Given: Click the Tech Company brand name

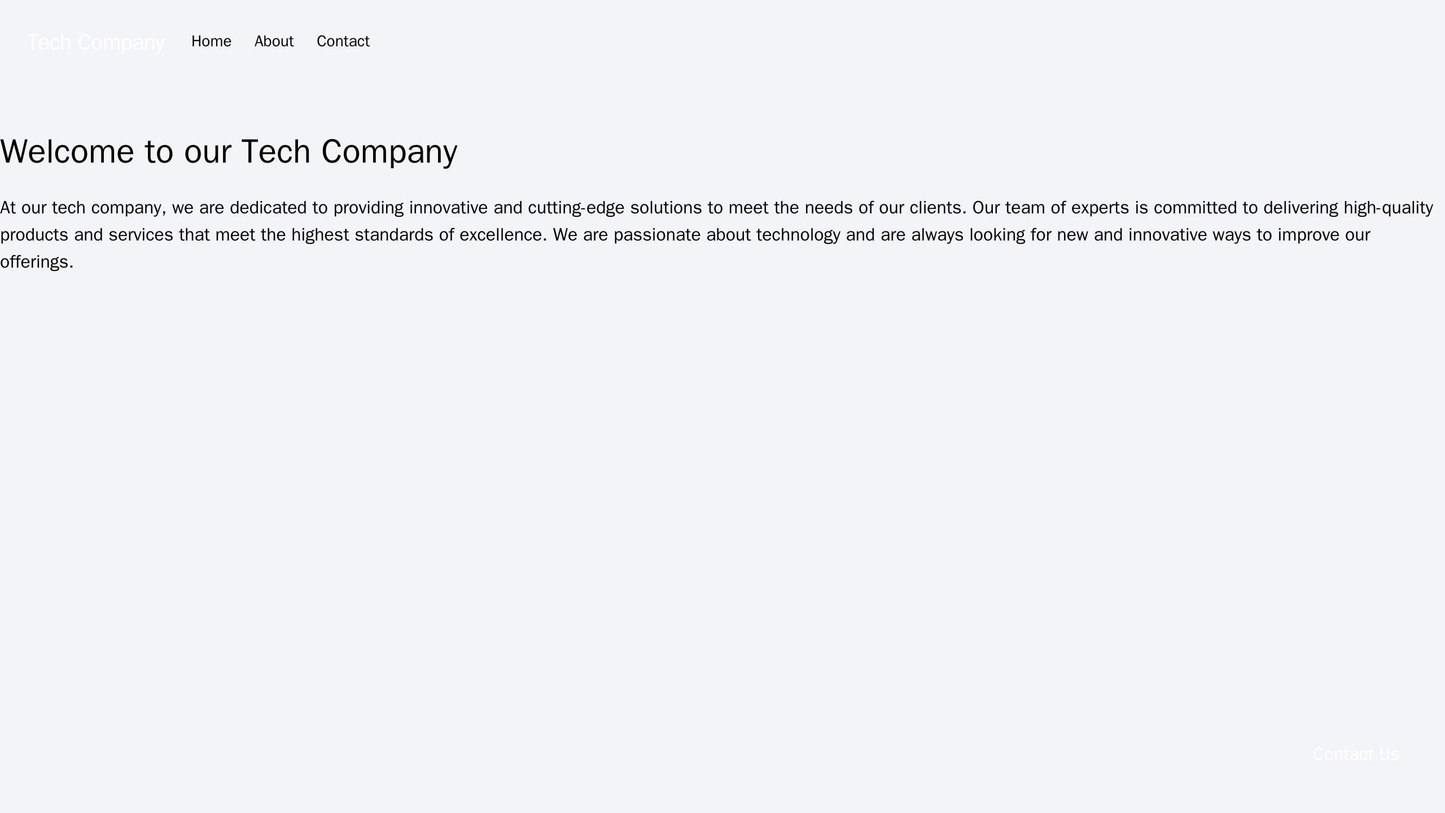Looking at the screenshot, I should coord(95,42).
